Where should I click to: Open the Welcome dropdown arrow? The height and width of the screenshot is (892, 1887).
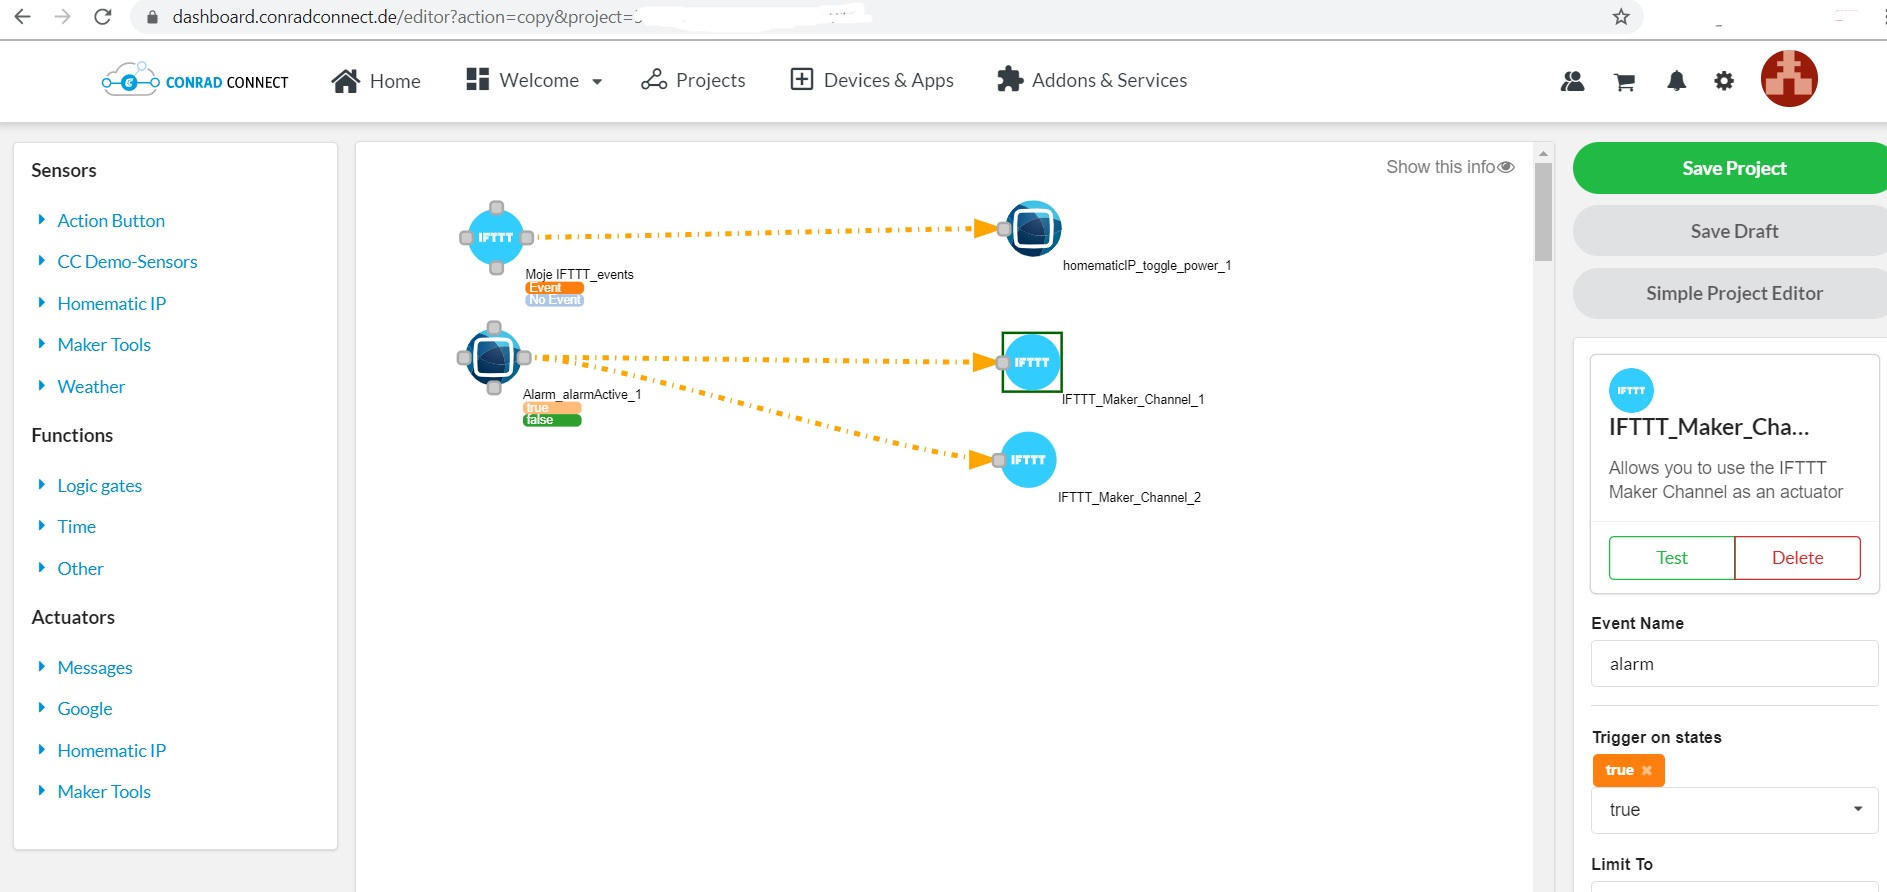(597, 82)
